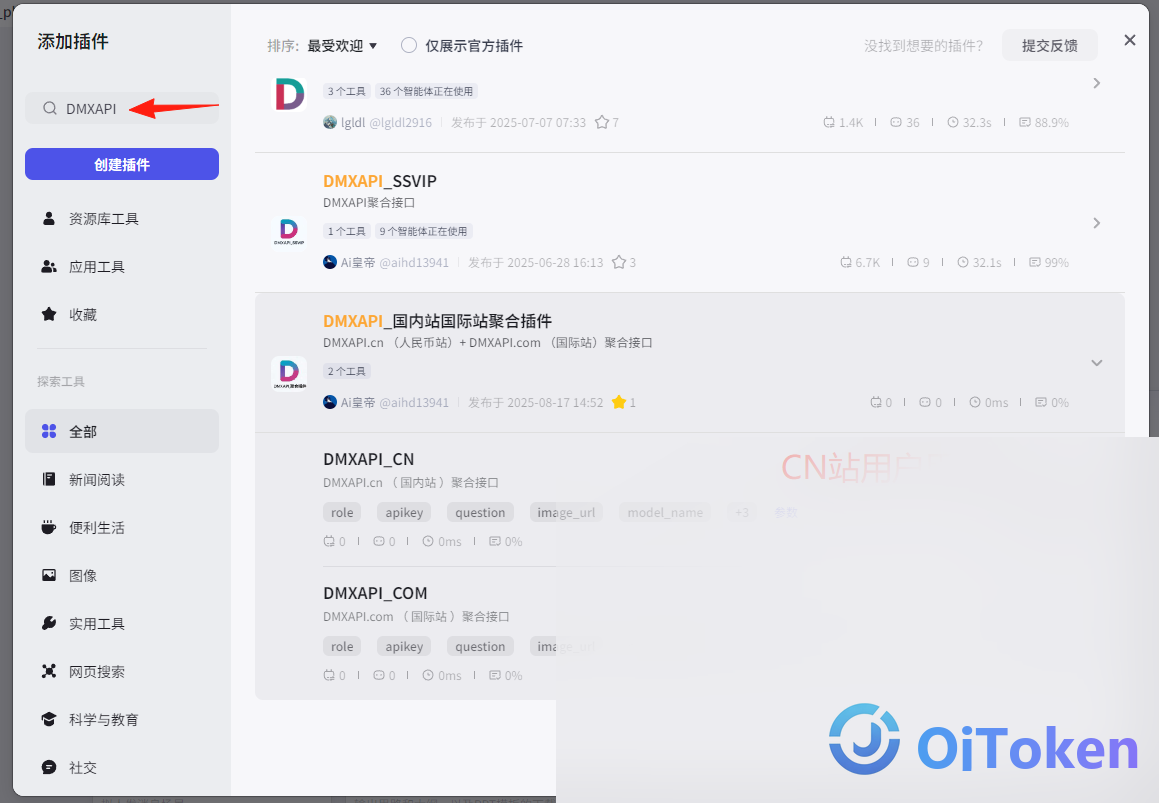1159x803 pixels.
Task: Close the 添加插件 dialog
Action: [1129, 40]
